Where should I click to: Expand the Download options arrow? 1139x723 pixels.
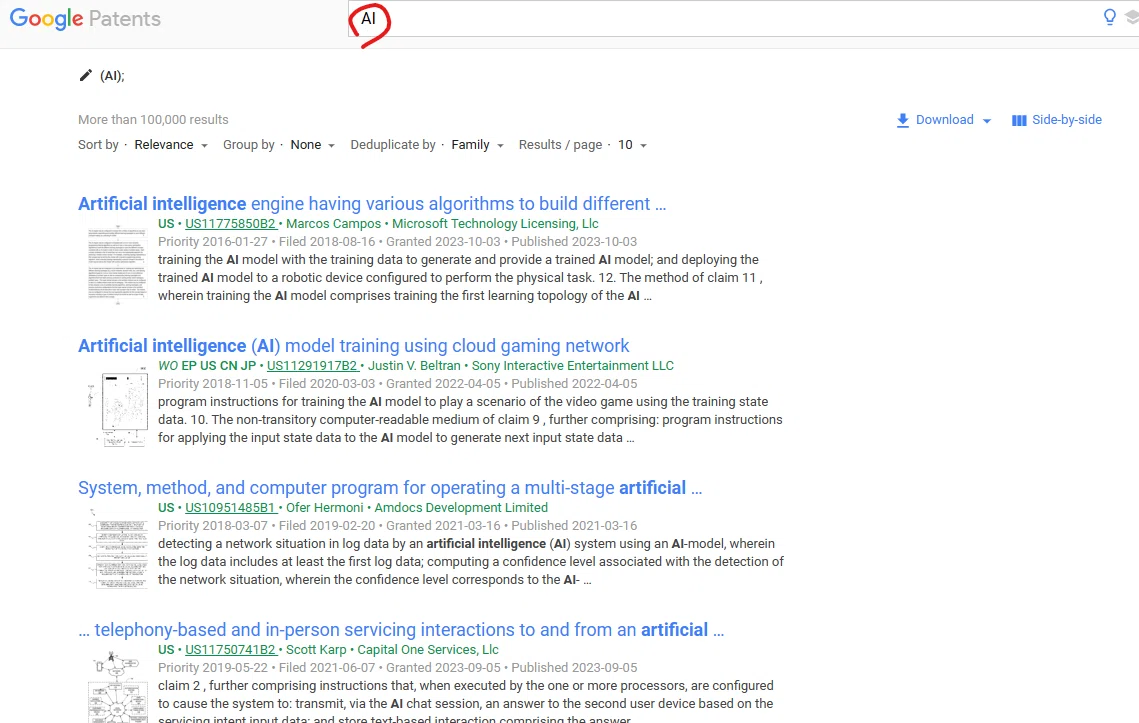tap(986, 121)
